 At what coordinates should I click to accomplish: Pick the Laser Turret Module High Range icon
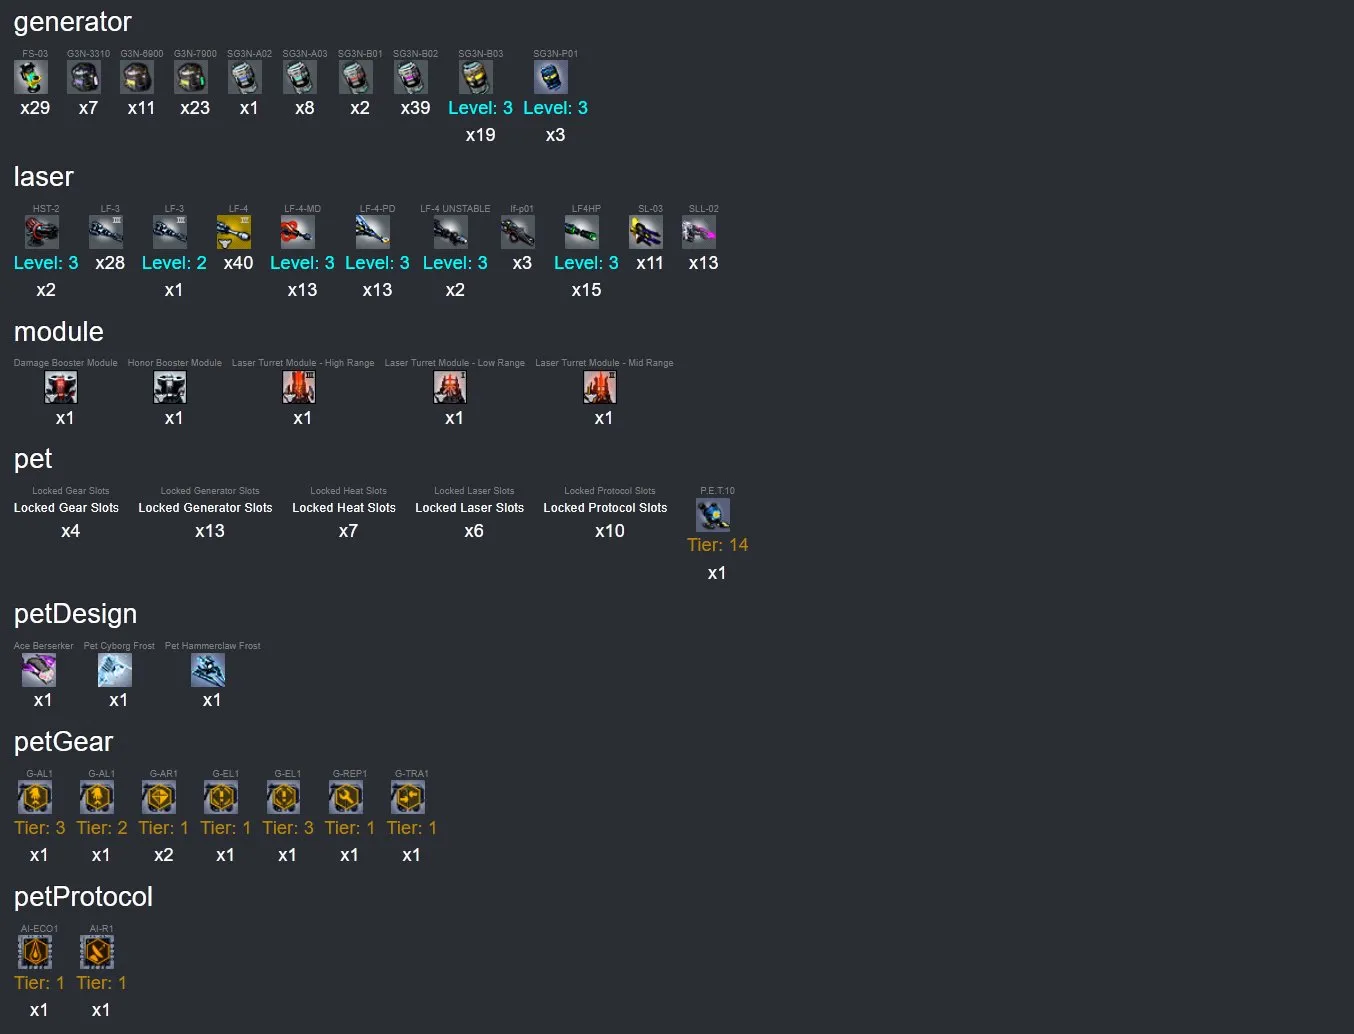[x=299, y=387]
